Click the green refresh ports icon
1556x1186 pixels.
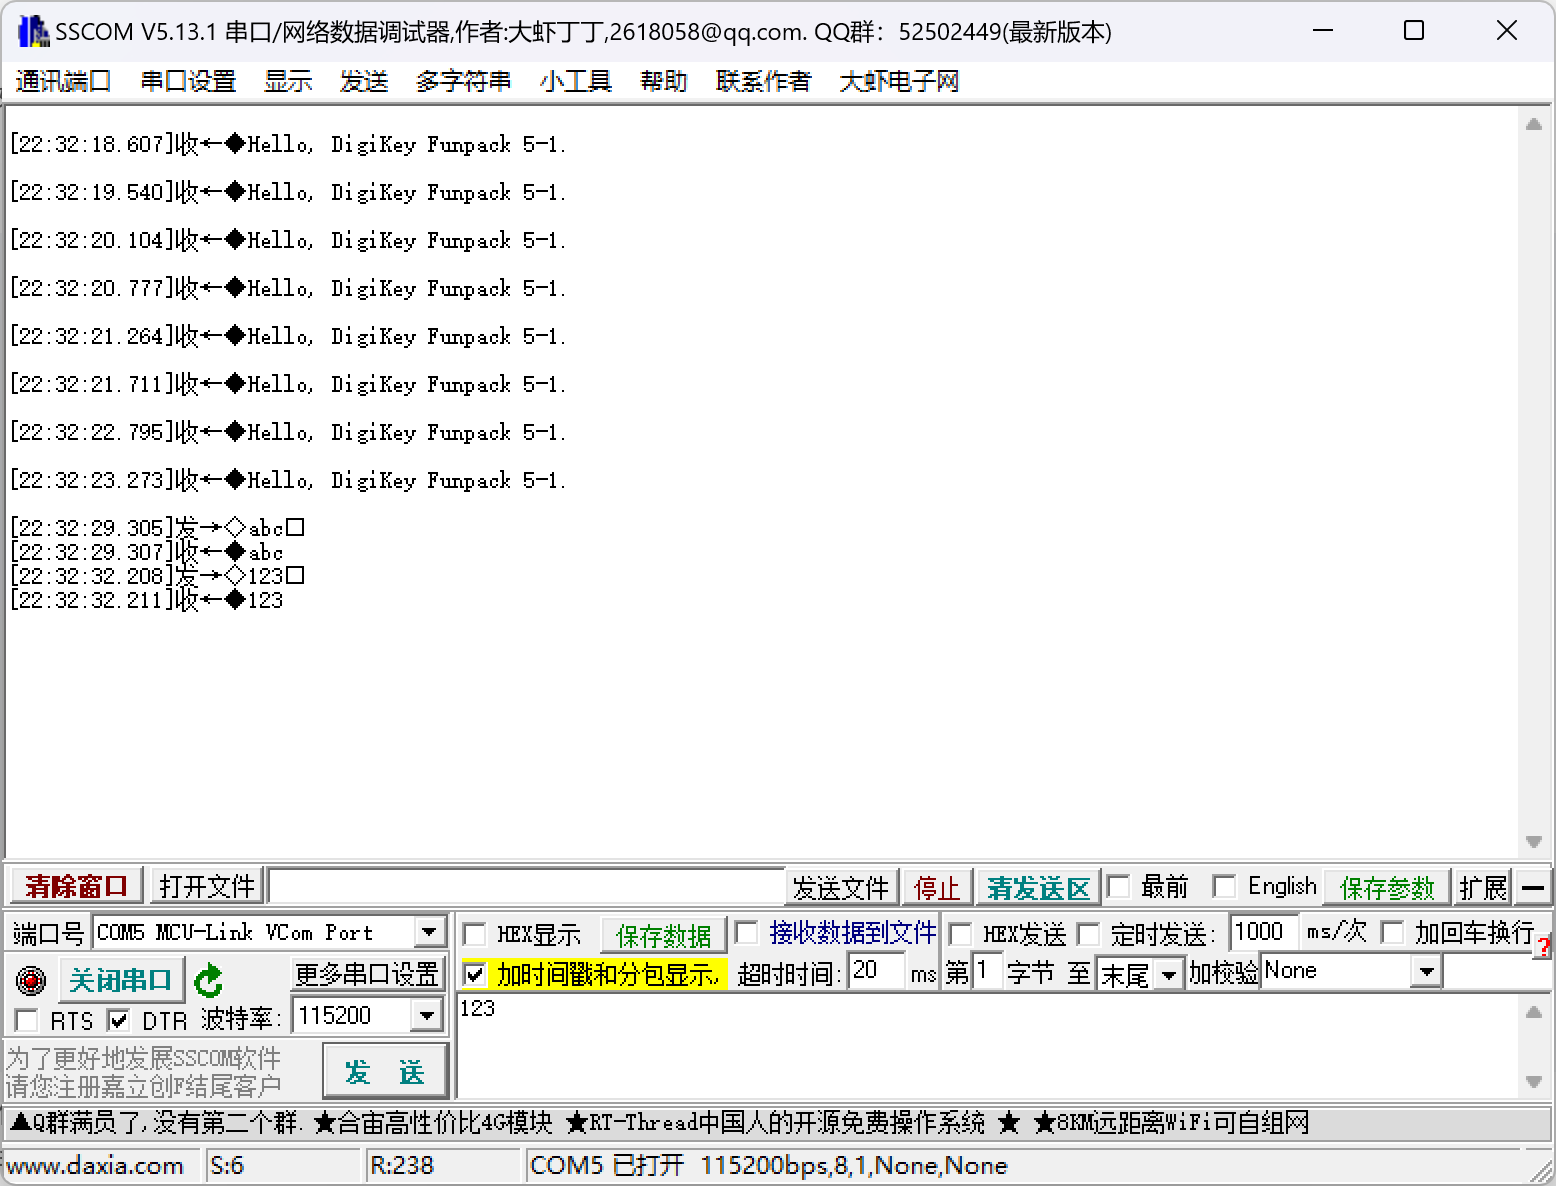208,981
